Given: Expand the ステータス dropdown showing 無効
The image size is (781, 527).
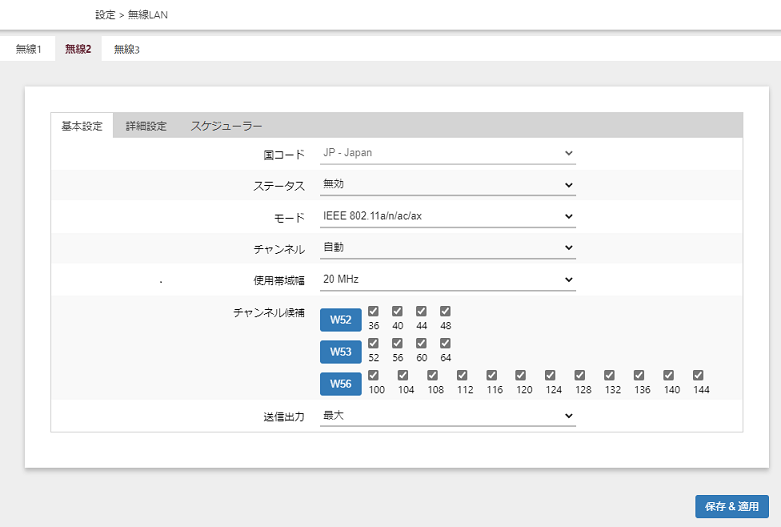Looking at the screenshot, I should (x=448, y=185).
